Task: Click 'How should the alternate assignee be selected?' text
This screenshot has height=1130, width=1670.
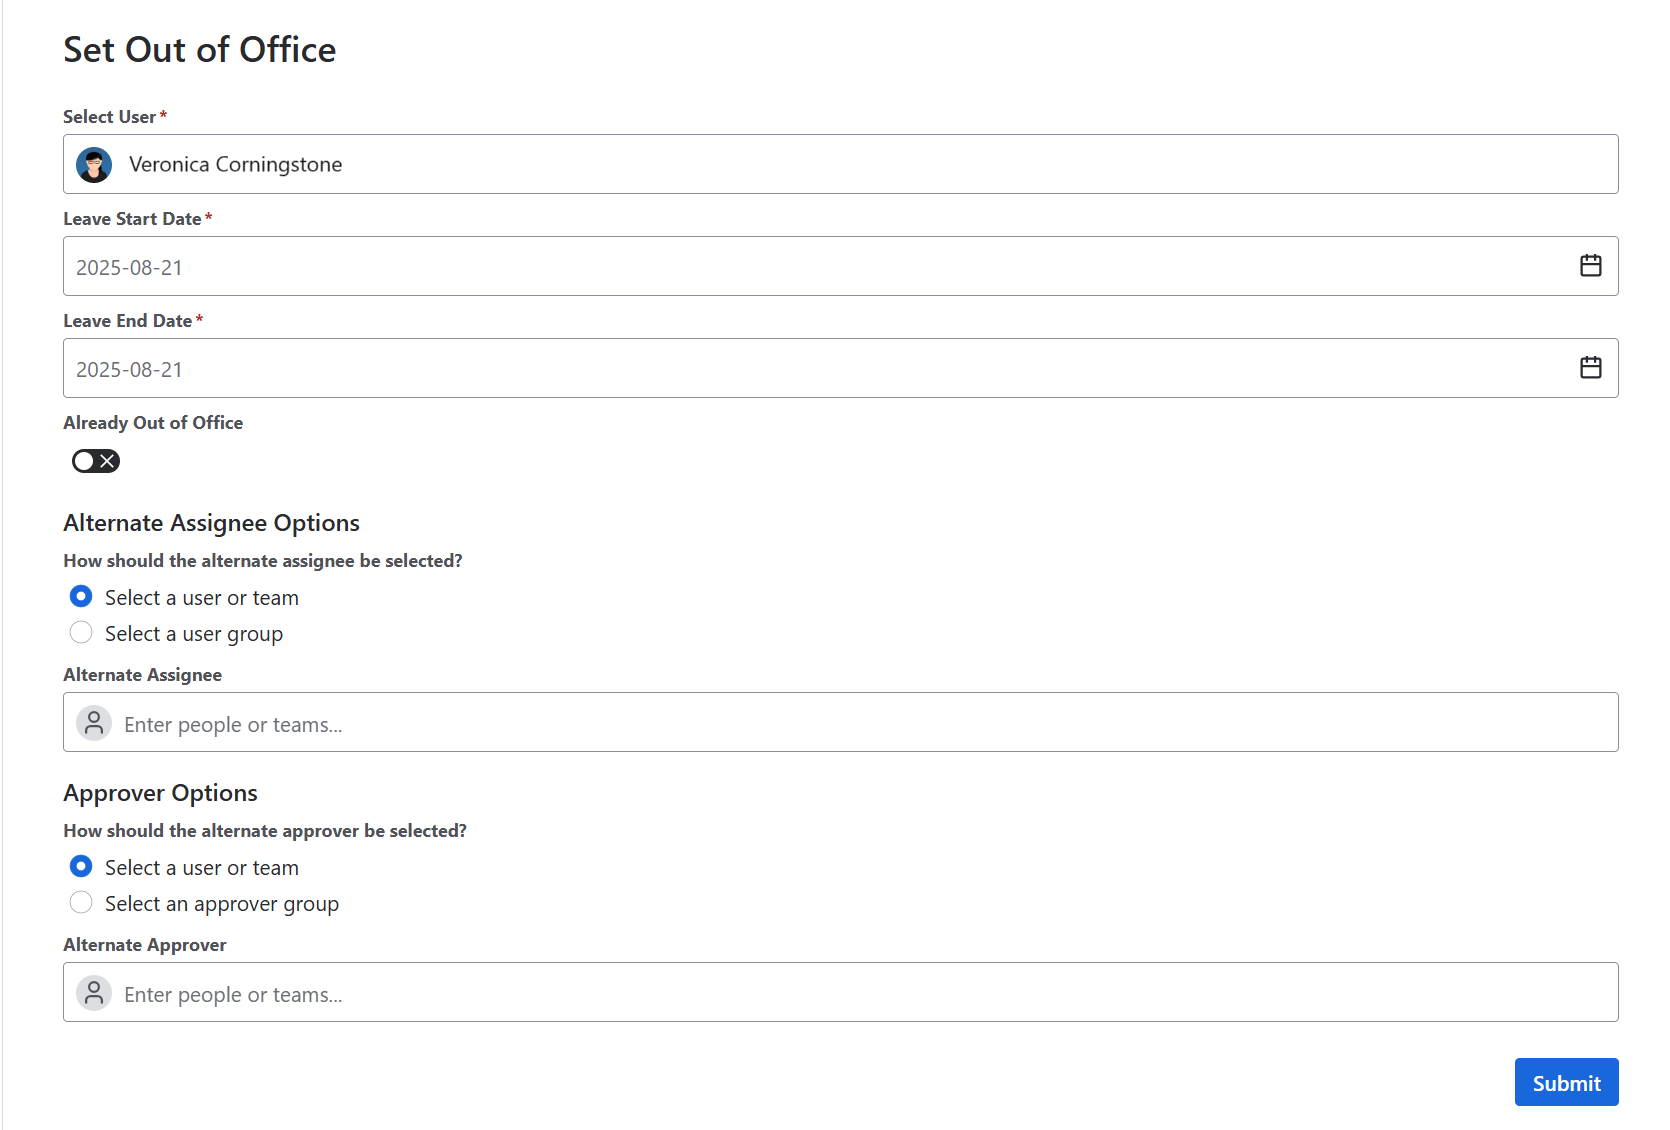Action: (263, 561)
